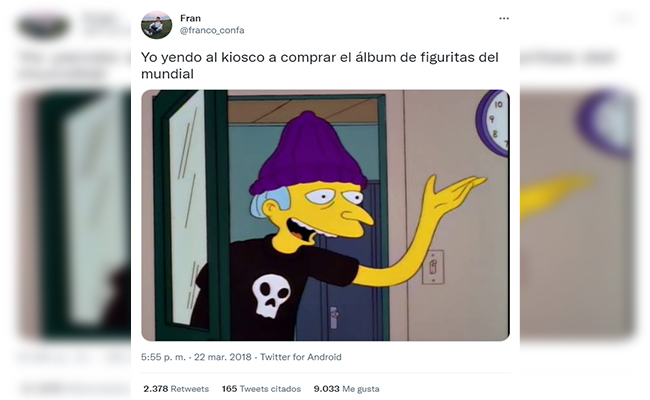
Task: Open the tweet's three-dot more options menu
Action: (x=504, y=19)
